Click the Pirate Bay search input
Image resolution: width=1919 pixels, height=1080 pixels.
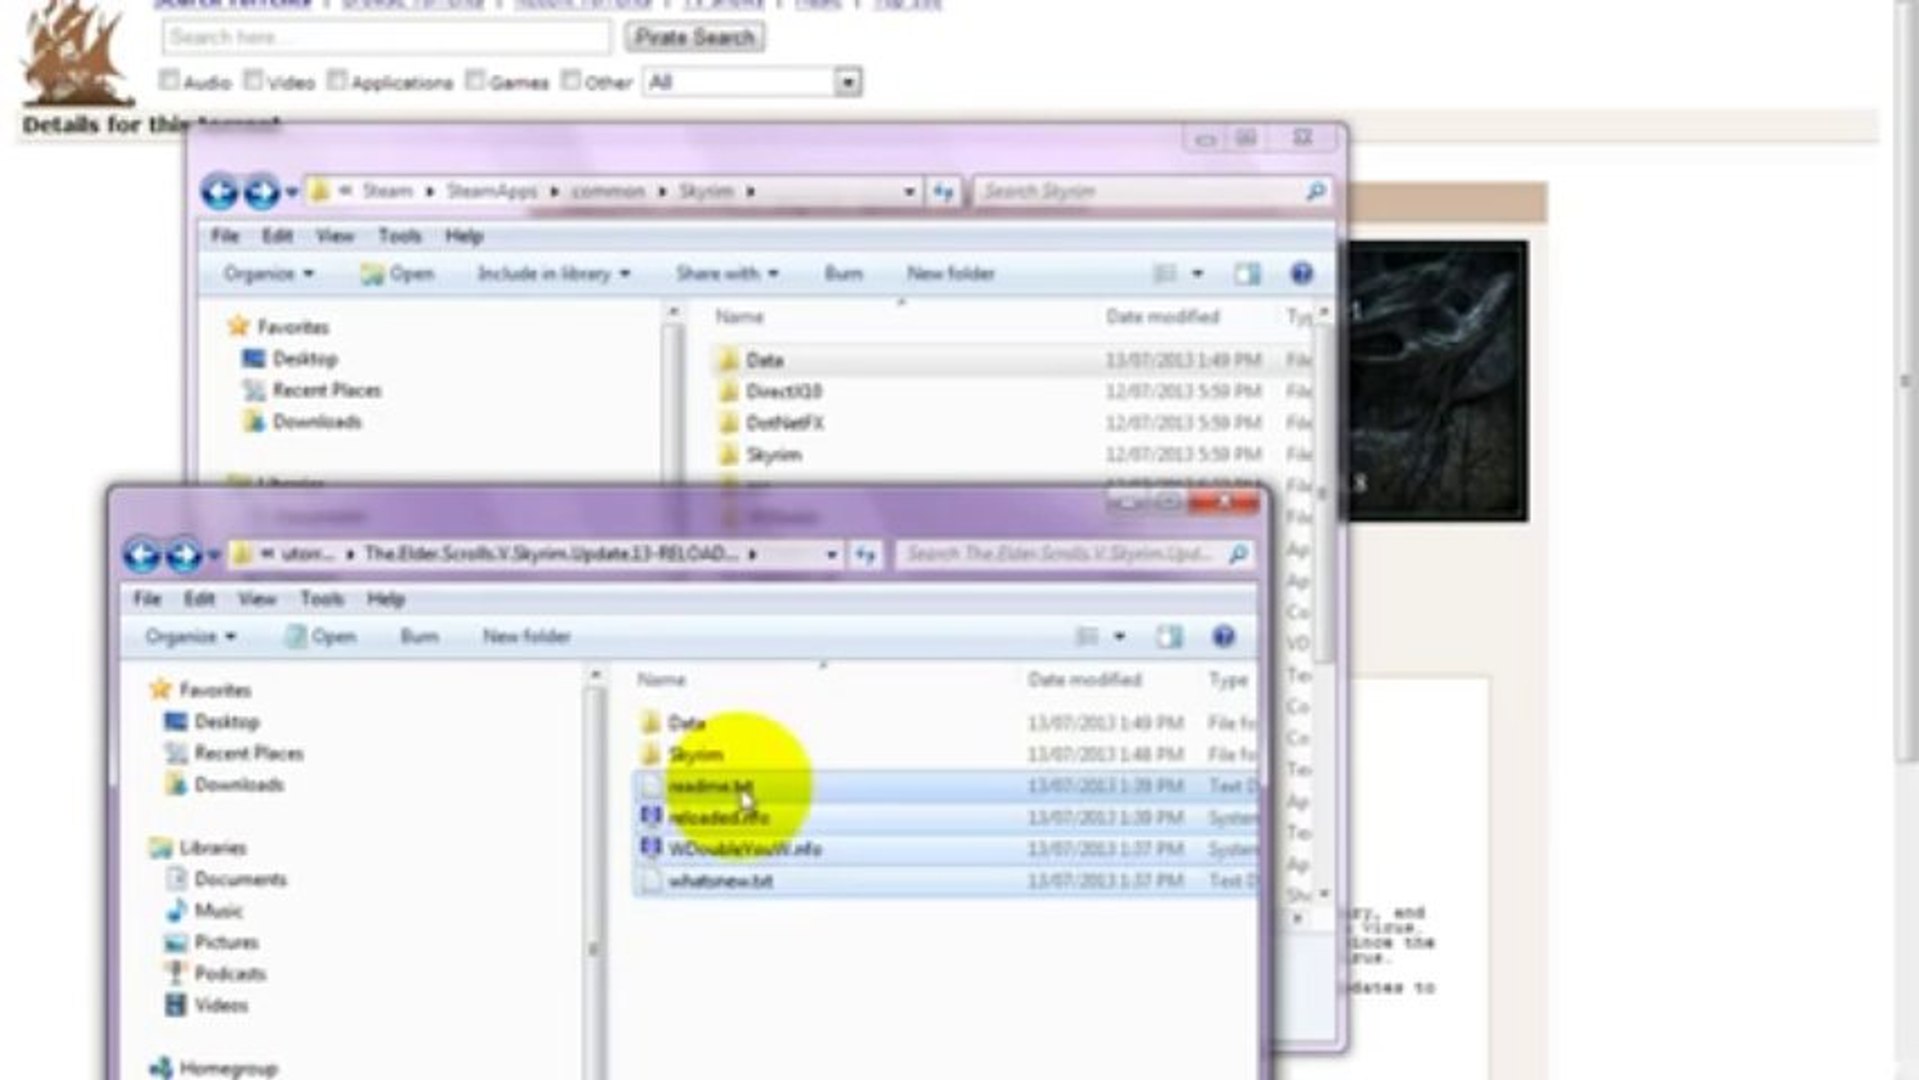click(386, 38)
